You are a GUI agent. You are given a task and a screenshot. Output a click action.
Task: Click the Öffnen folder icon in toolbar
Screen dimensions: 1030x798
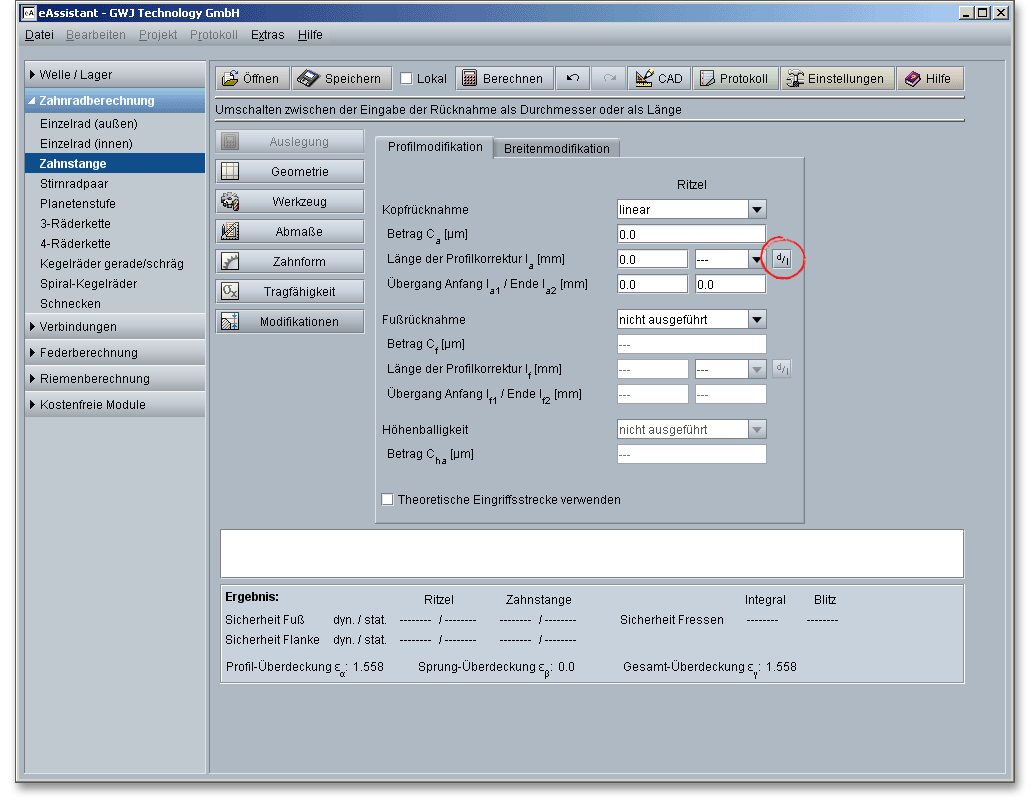point(230,79)
